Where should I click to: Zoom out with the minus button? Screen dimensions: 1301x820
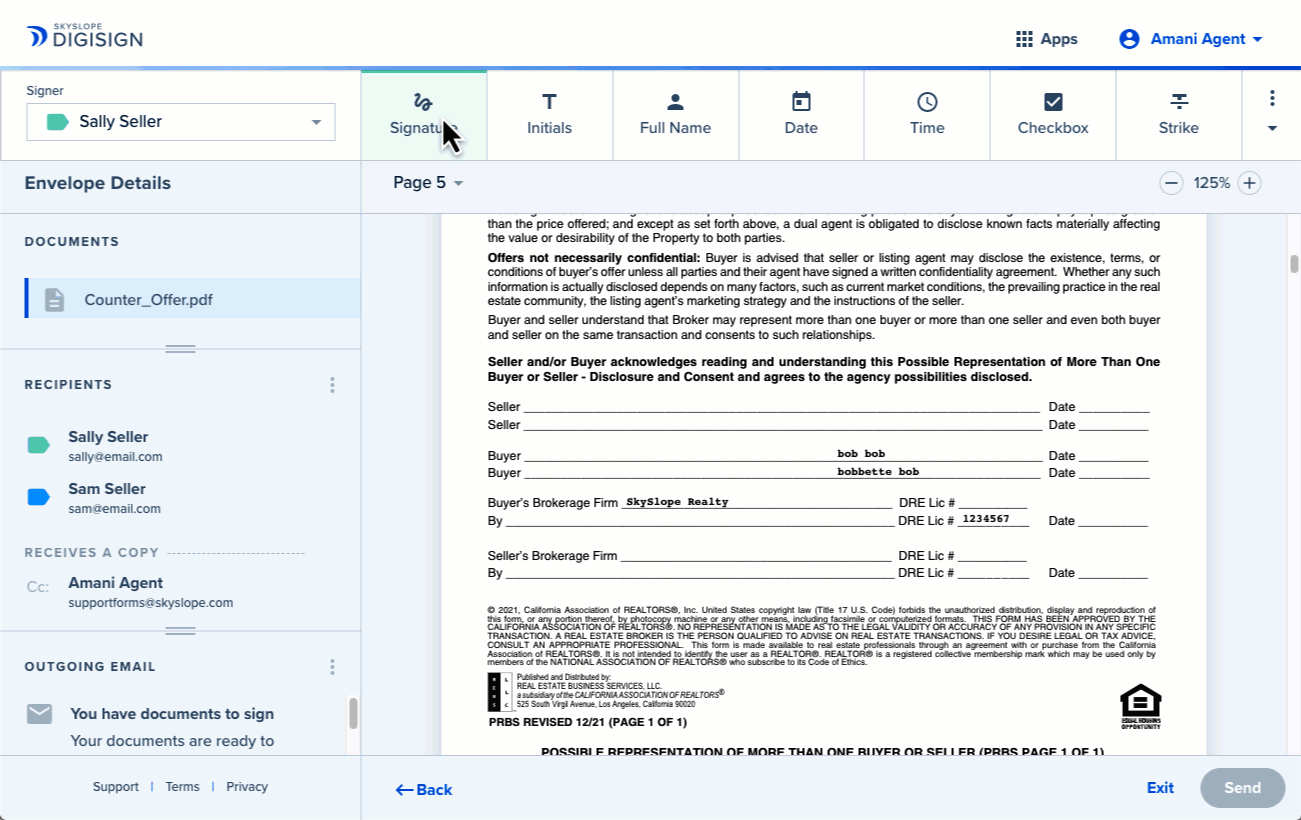1171,183
